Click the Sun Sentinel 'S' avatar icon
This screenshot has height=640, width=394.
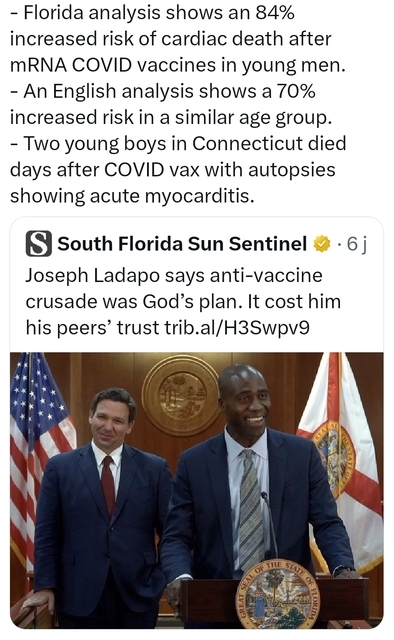[38, 244]
